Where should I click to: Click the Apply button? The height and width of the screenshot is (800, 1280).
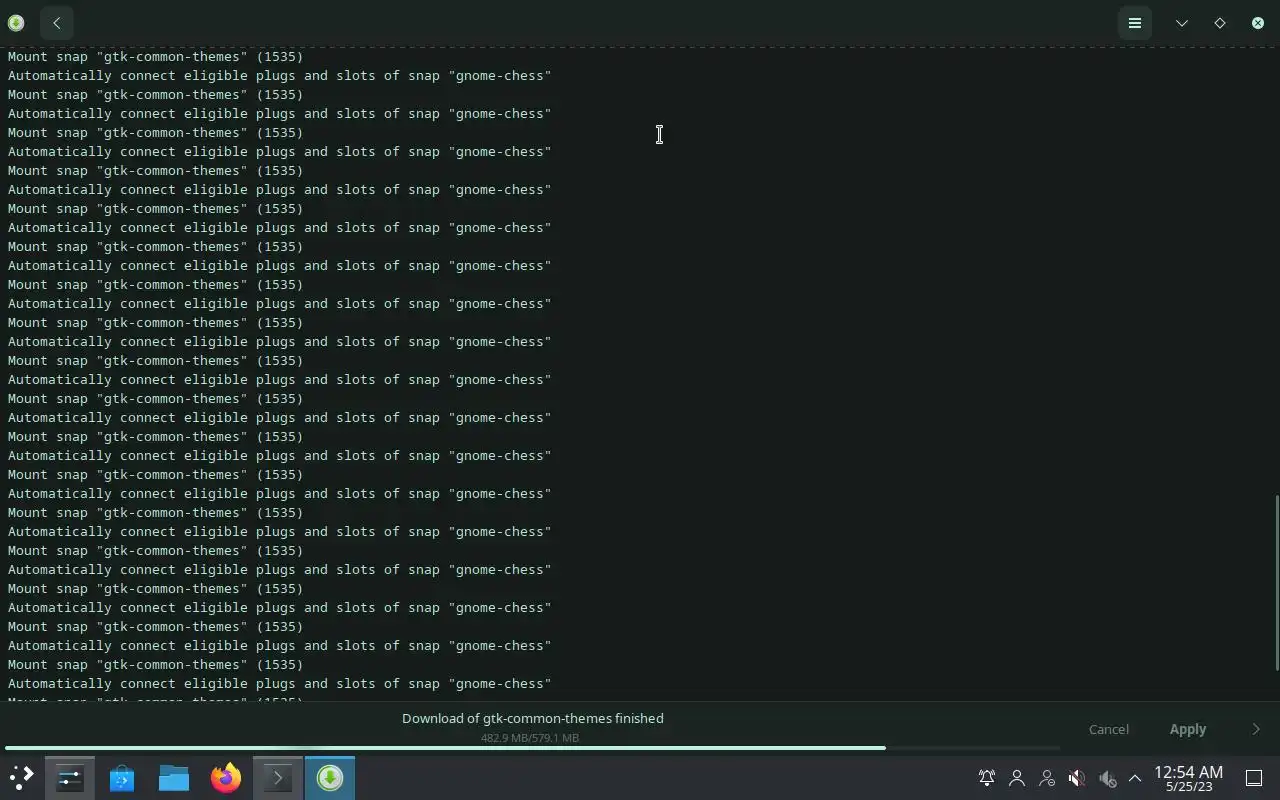(1188, 729)
